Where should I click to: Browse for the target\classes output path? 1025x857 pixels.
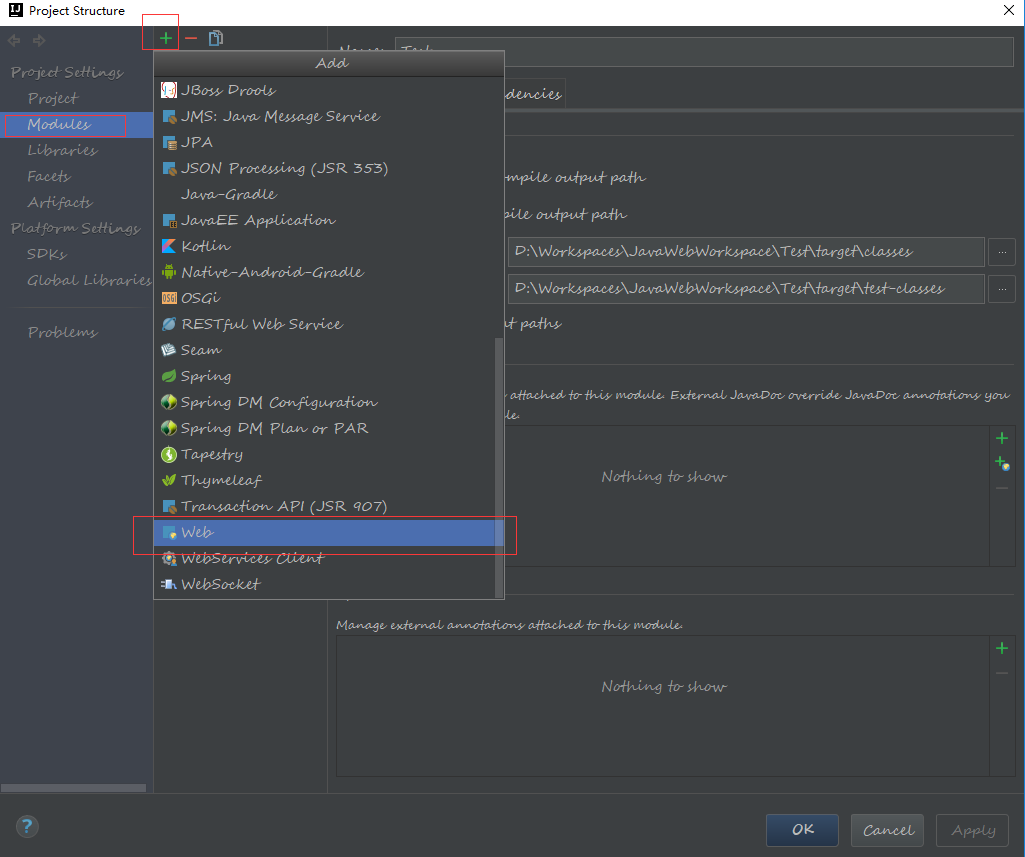[x=1002, y=252]
